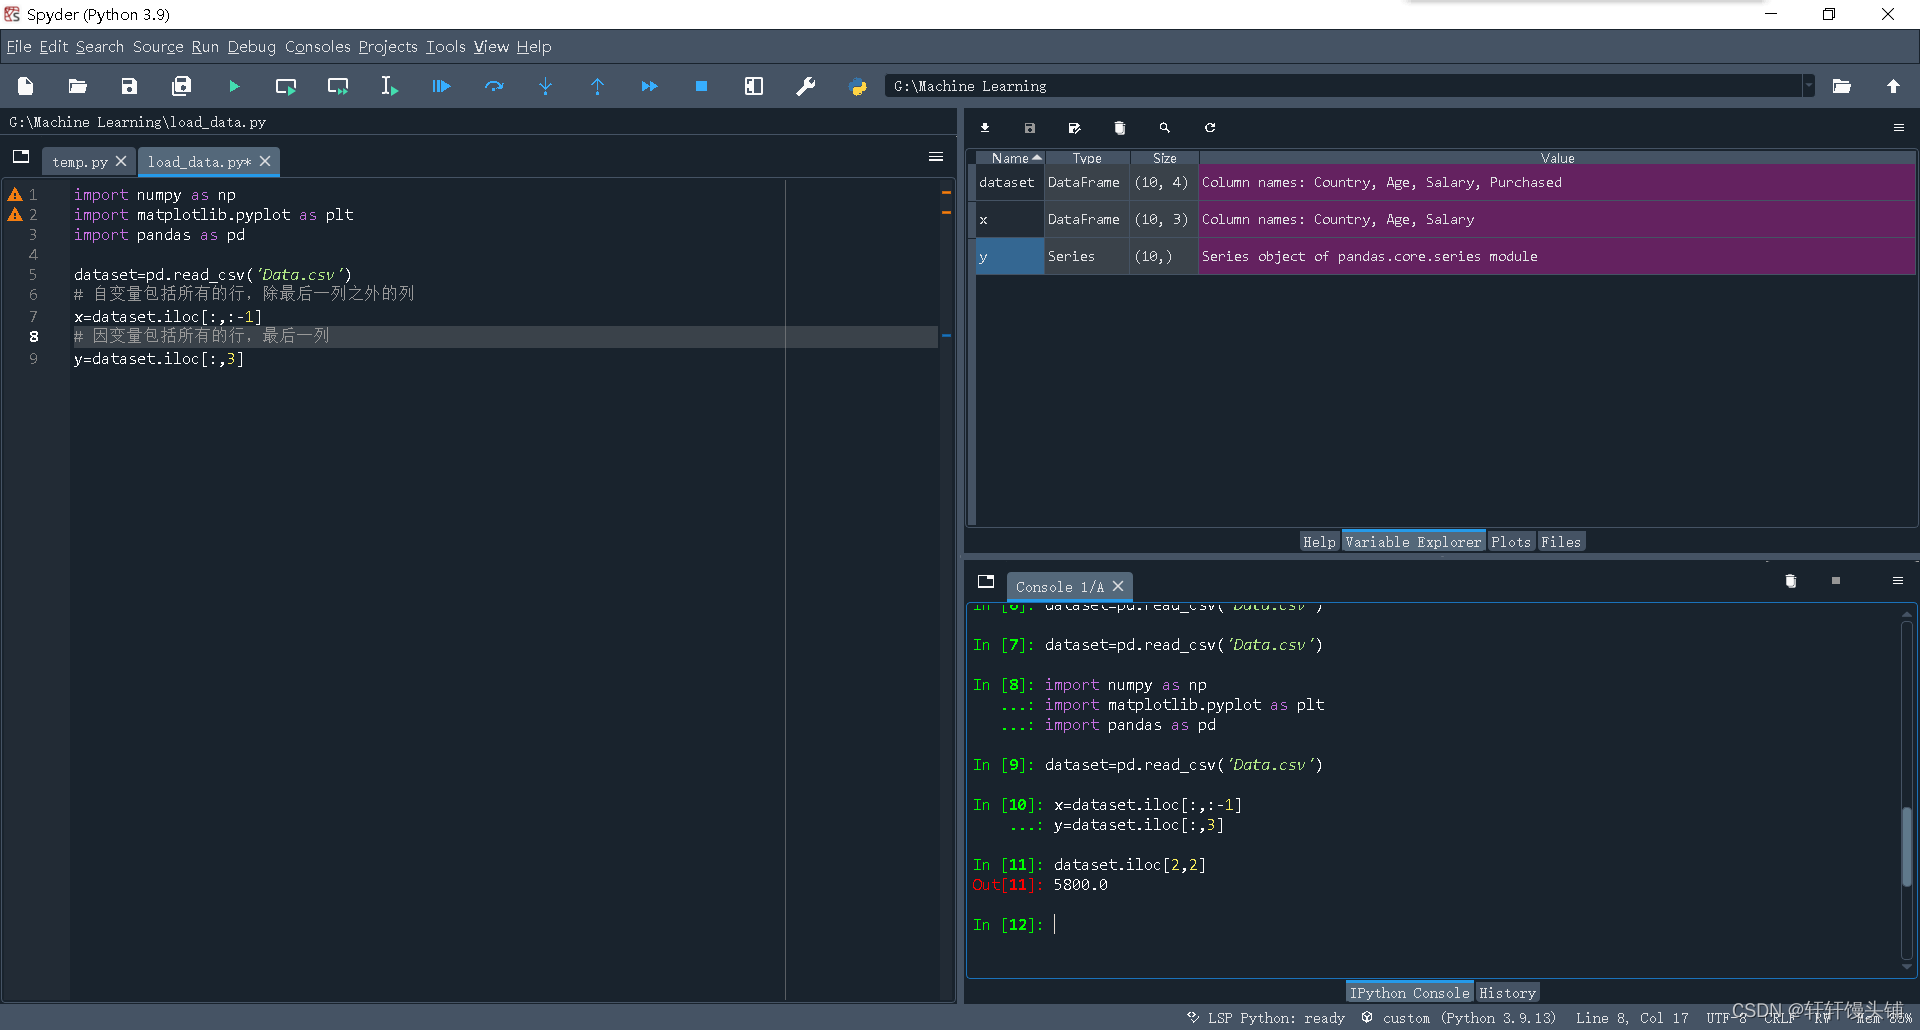The image size is (1920, 1030).
Task: Open file using the folder toolbar icon
Action: click(78, 87)
